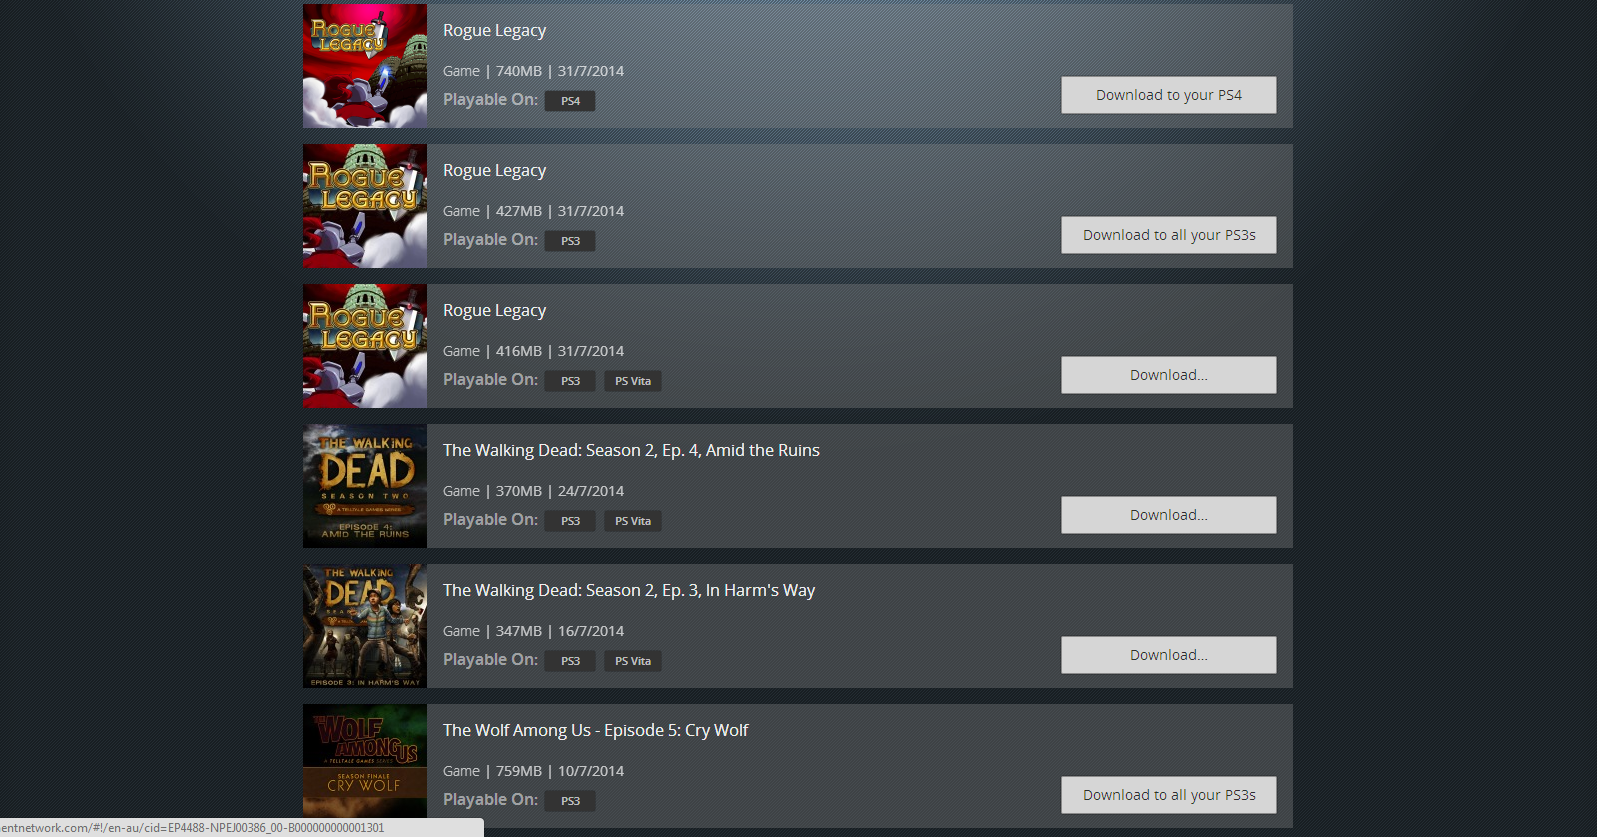Download Cry Wolf to all your PS3s
This screenshot has height=837, width=1597.
pos(1168,795)
